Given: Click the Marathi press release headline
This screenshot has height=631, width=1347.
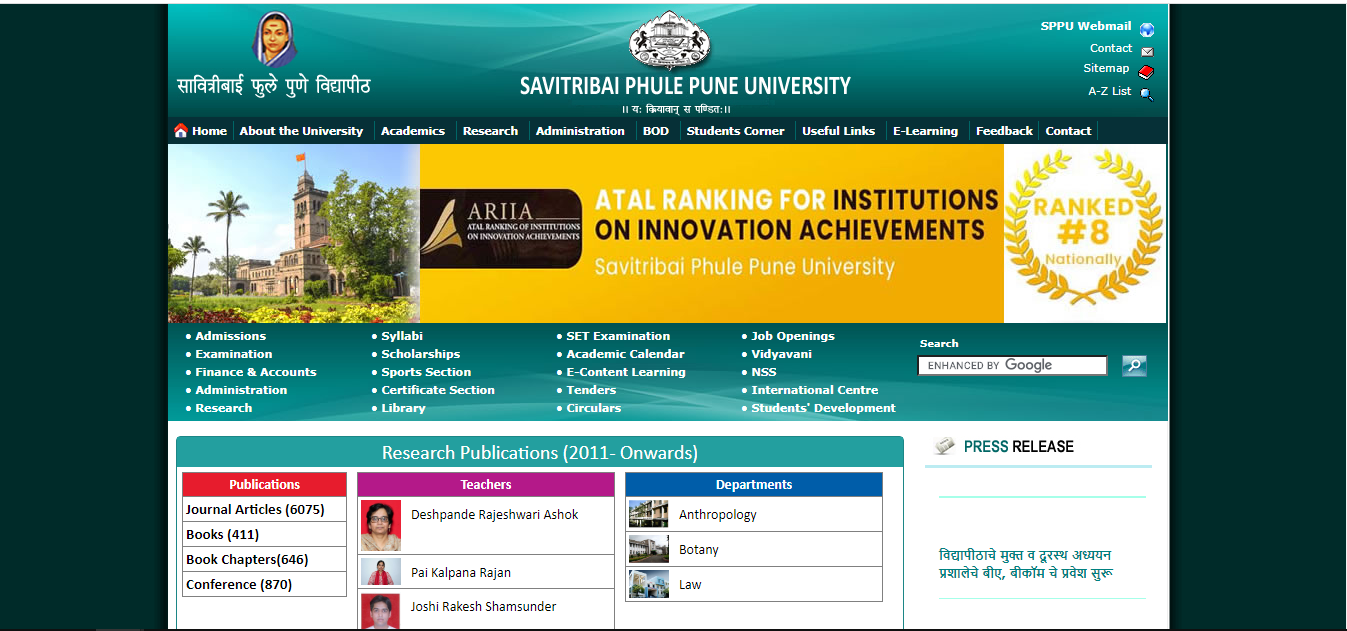Looking at the screenshot, I should [1027, 564].
